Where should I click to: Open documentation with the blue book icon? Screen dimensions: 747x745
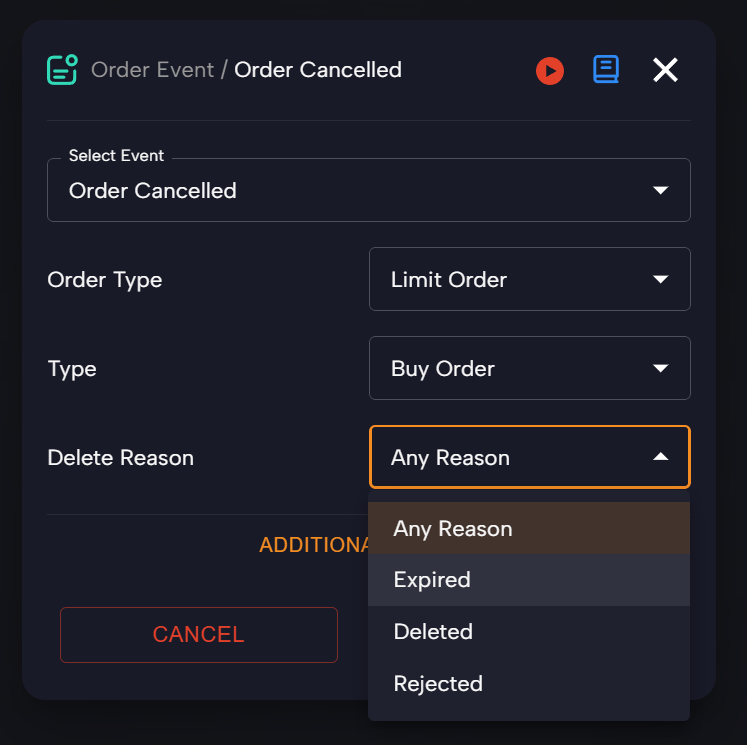[x=606, y=70]
